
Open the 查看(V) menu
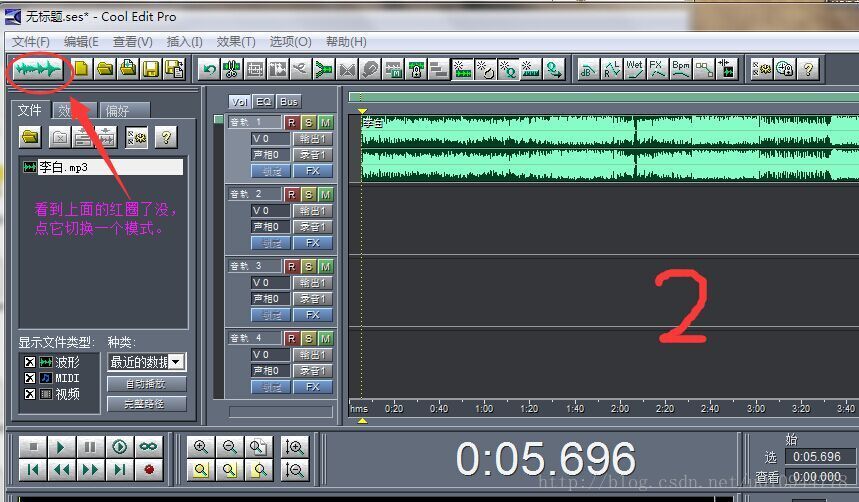[x=133, y=42]
